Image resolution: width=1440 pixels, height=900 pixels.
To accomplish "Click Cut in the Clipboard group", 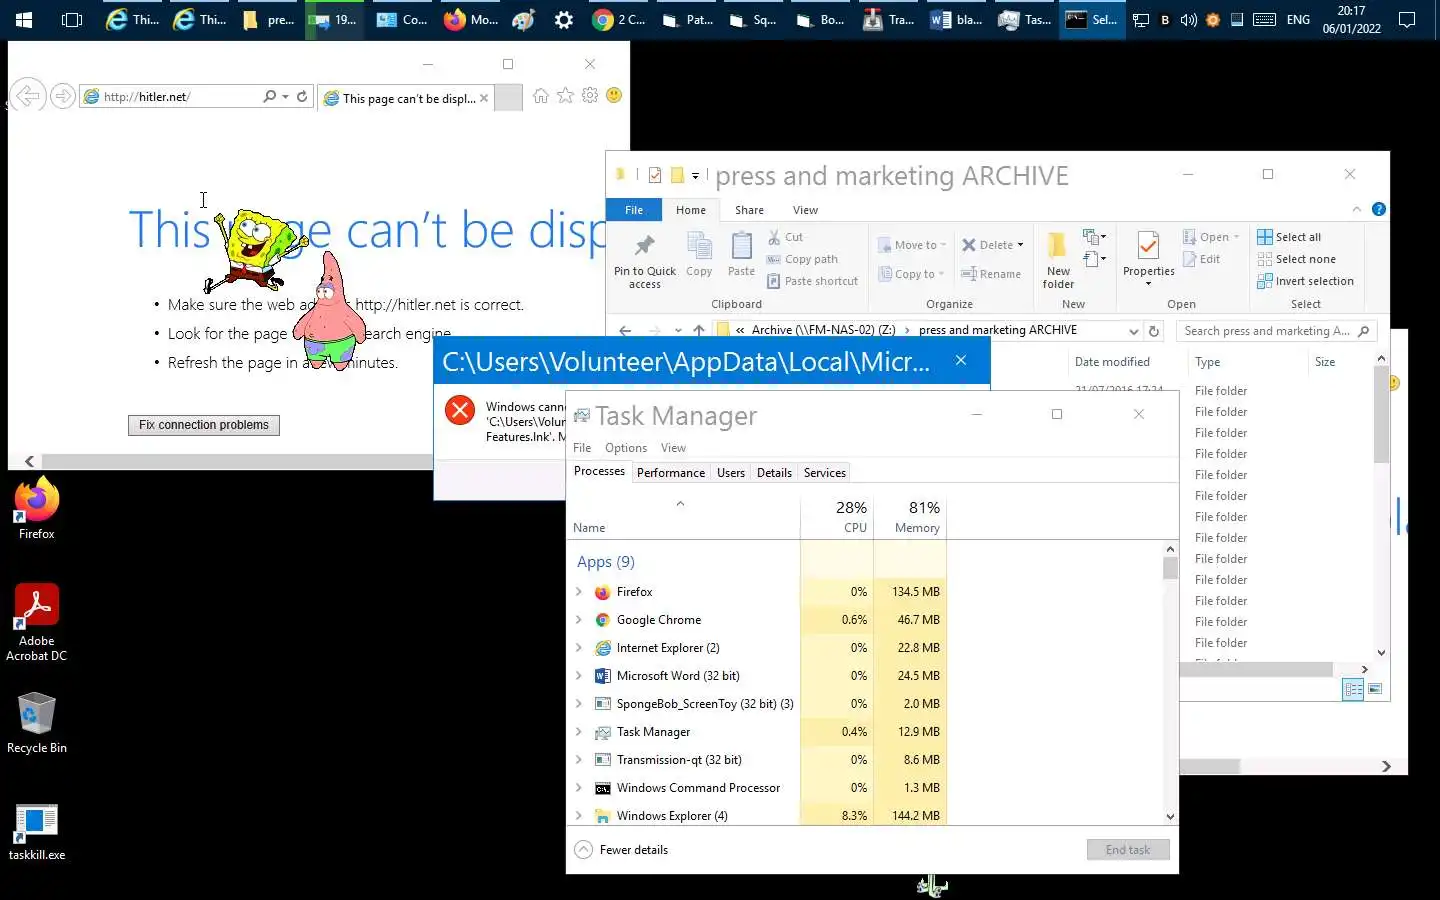I will pyautogui.click(x=785, y=237).
